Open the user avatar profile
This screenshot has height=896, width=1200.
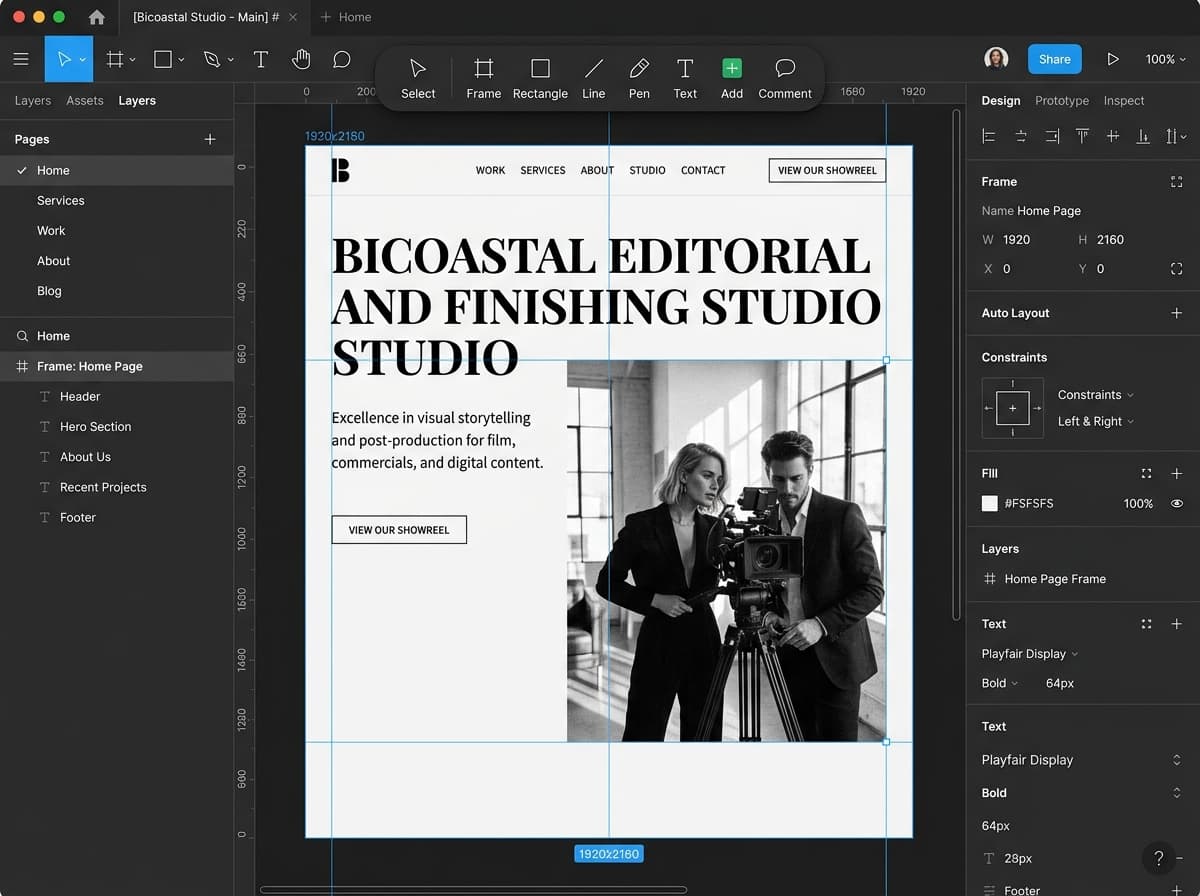[x=996, y=59]
